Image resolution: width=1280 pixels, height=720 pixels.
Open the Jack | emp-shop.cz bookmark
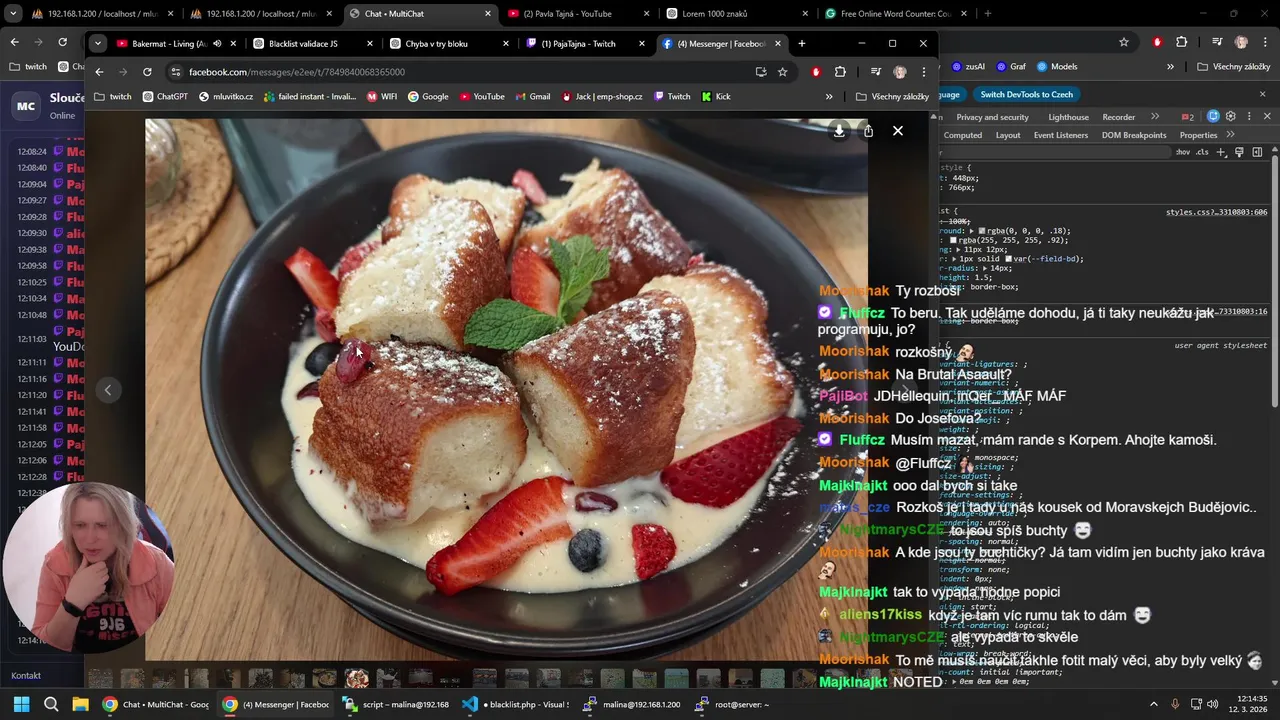[602, 97]
